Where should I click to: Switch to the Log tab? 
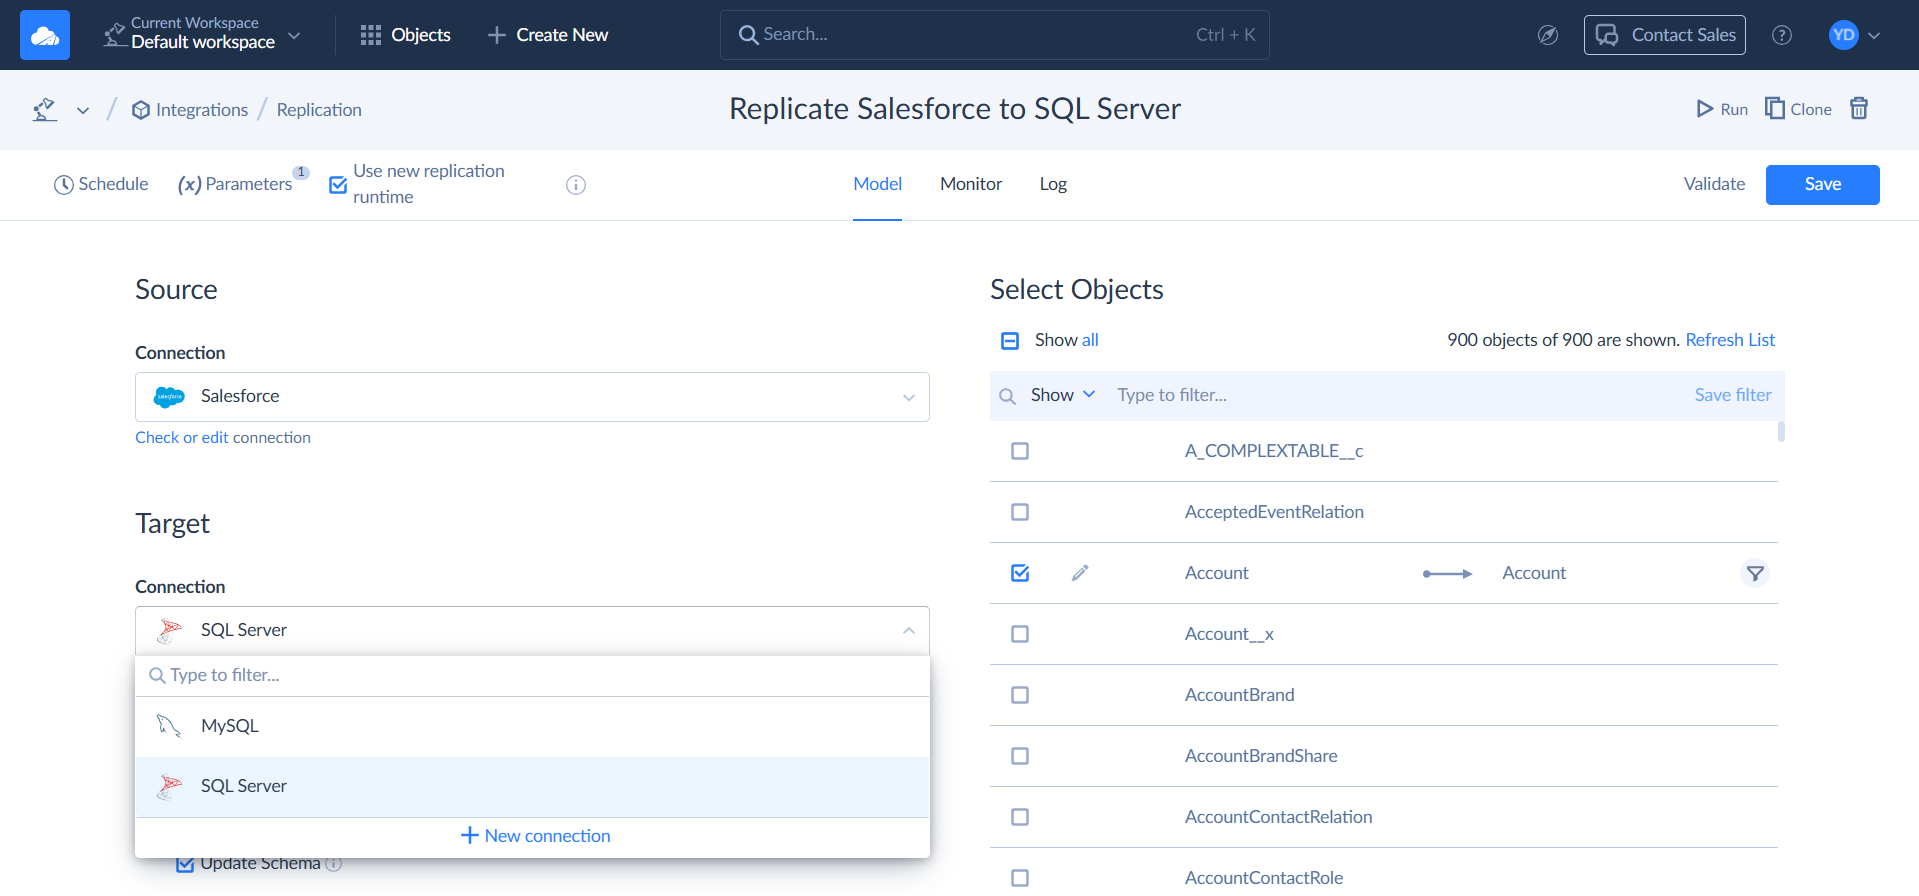click(1053, 184)
